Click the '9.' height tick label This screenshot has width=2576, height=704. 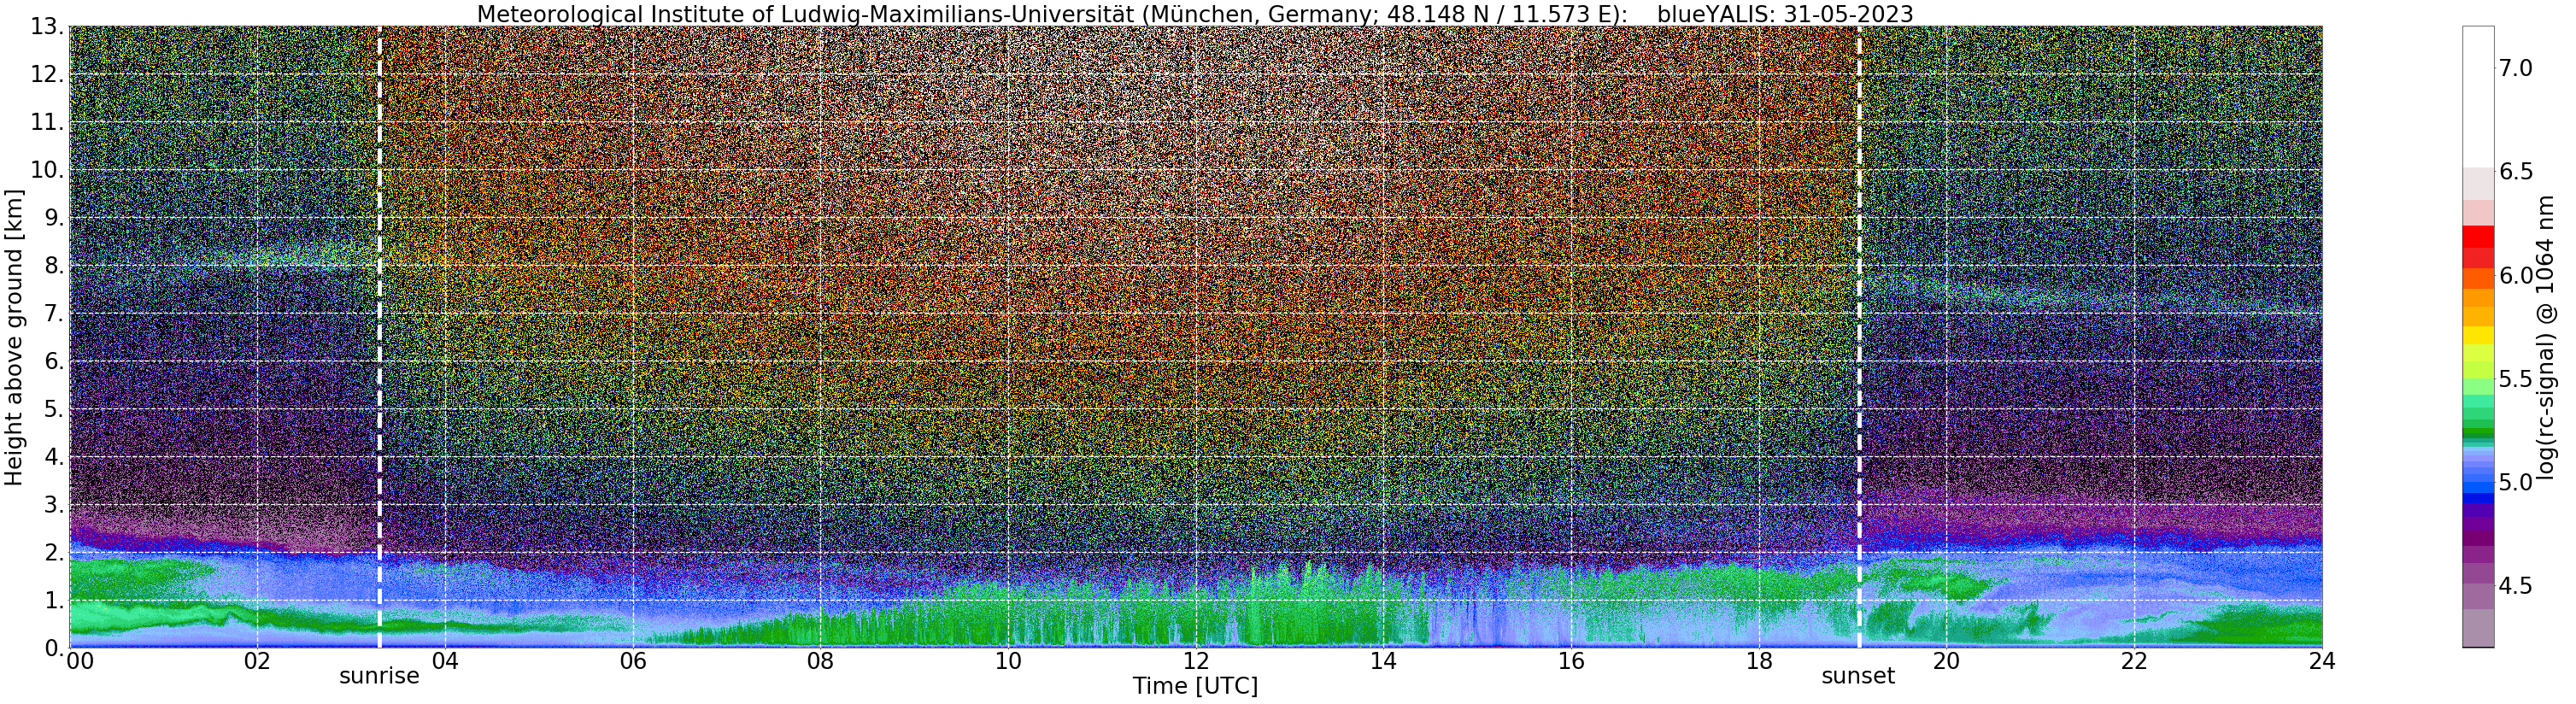54,218
